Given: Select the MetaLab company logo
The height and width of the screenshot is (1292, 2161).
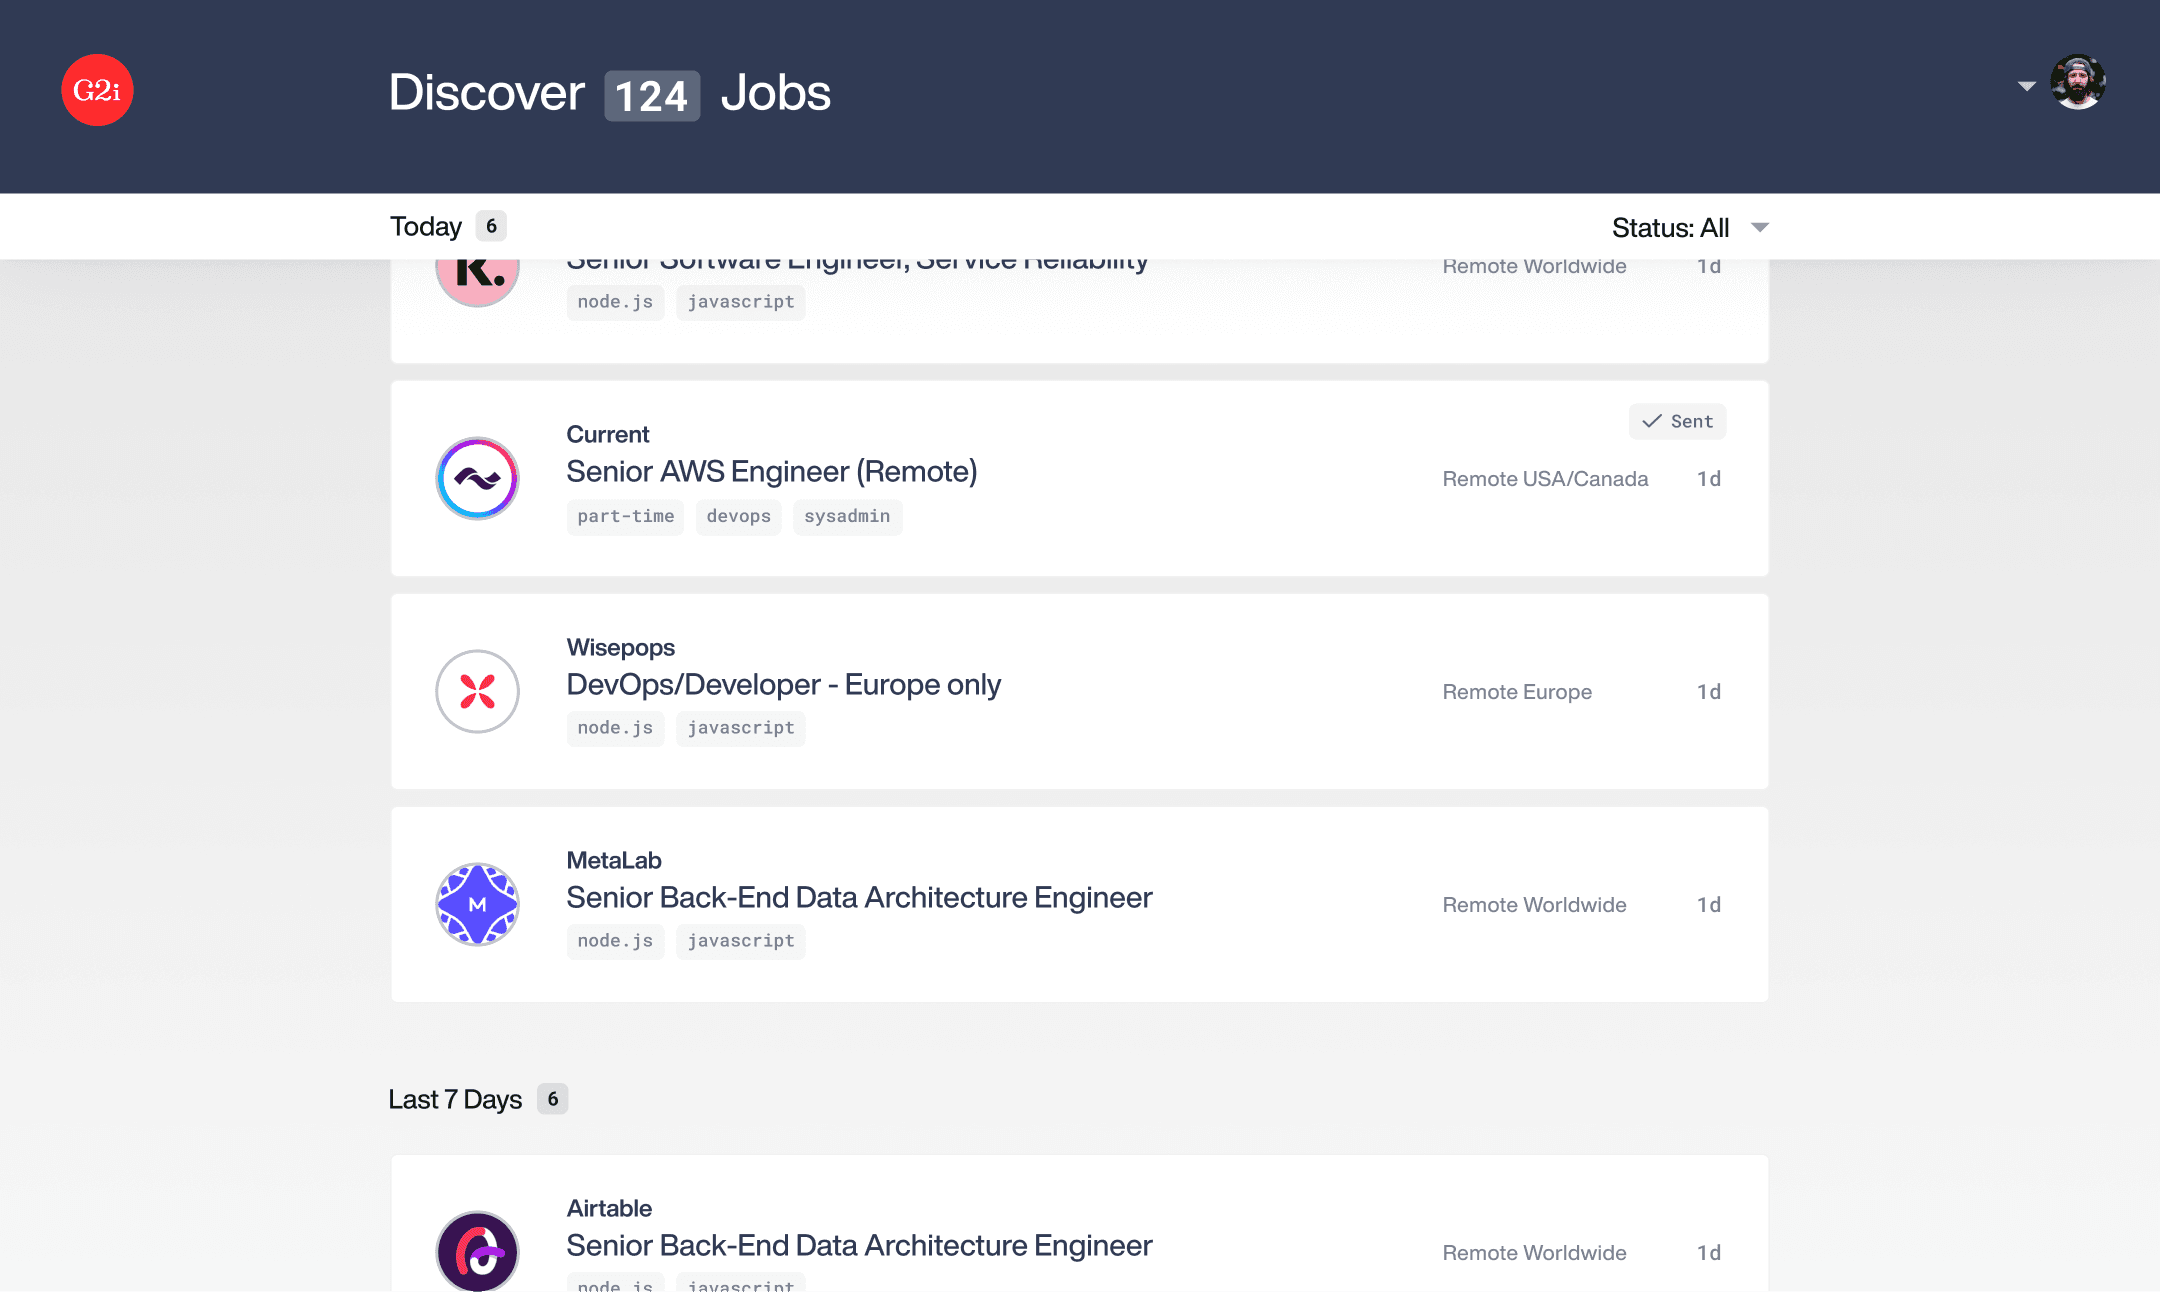Looking at the screenshot, I should coord(477,904).
